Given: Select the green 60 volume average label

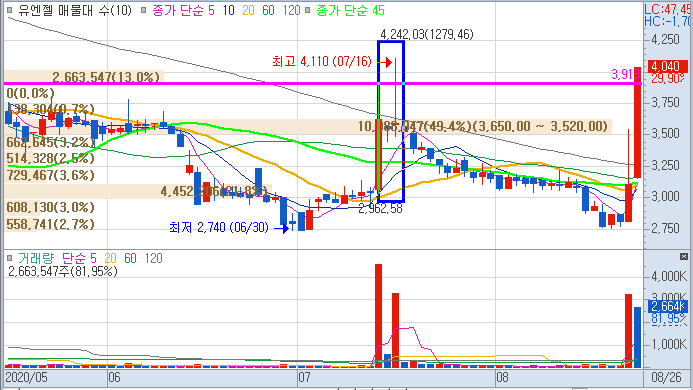Looking at the screenshot, I should pyautogui.click(x=130, y=258).
